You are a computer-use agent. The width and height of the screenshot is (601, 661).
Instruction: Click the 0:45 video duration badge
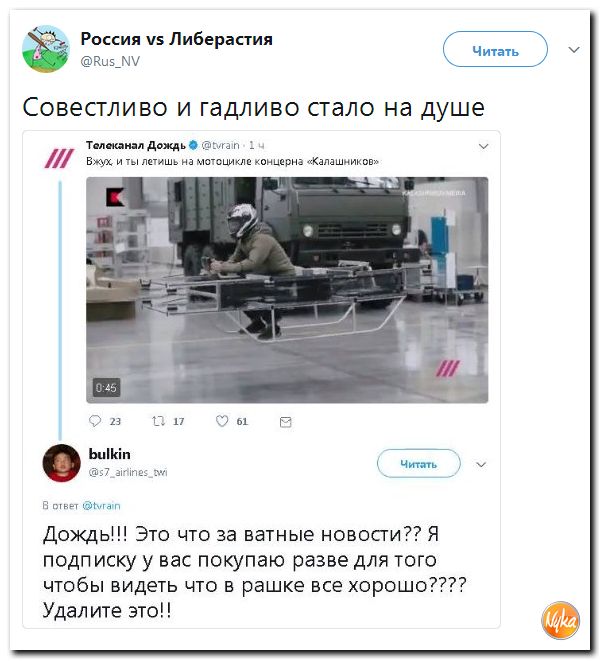coord(106,387)
